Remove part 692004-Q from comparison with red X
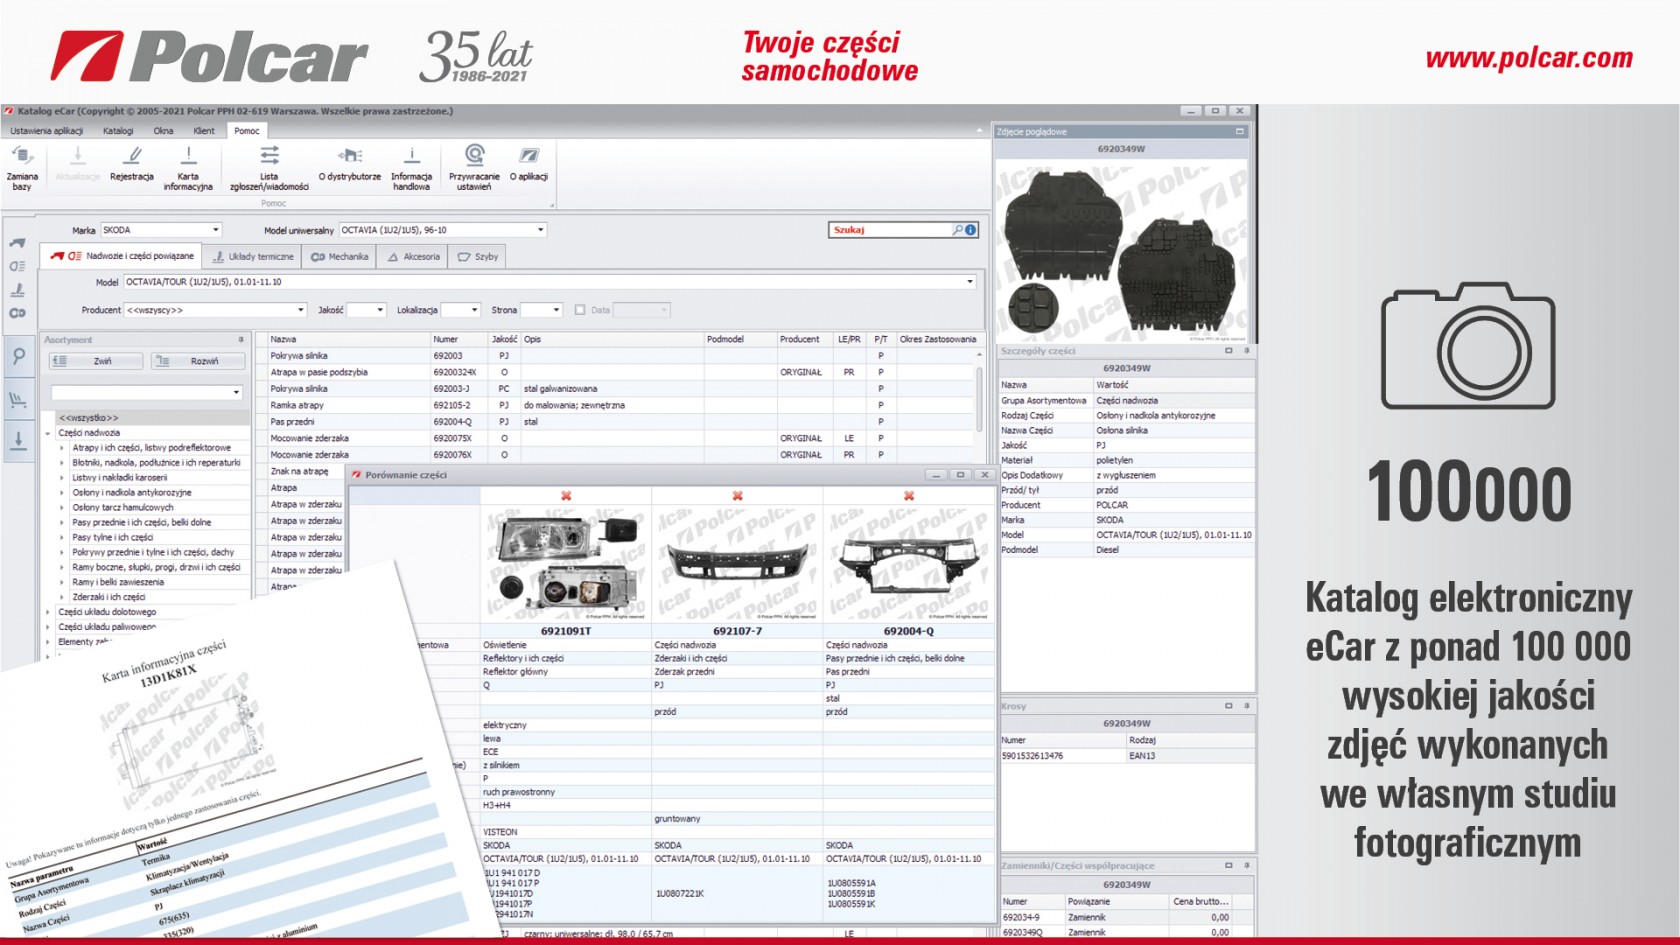This screenshot has width=1680, height=945. [908, 496]
